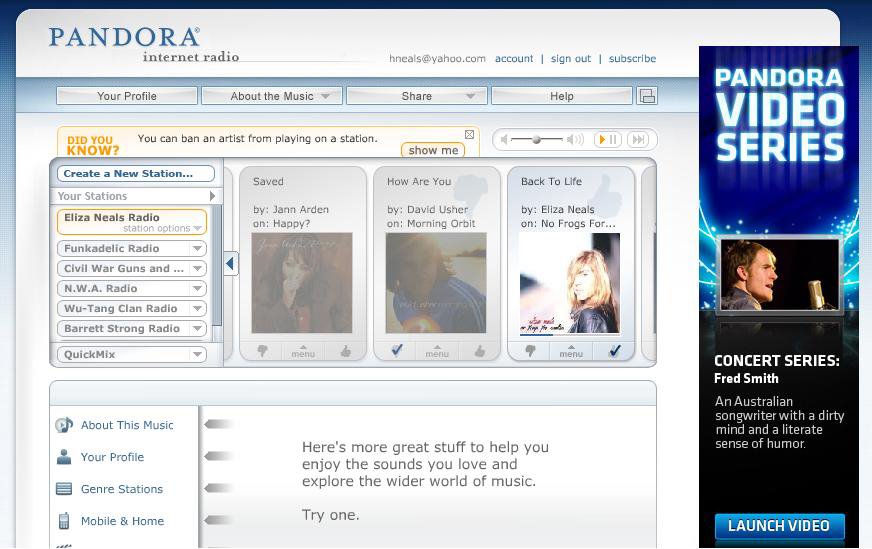Toggle thumbs down check on How Are You
Screen dimensions: 872x549
click(x=397, y=350)
